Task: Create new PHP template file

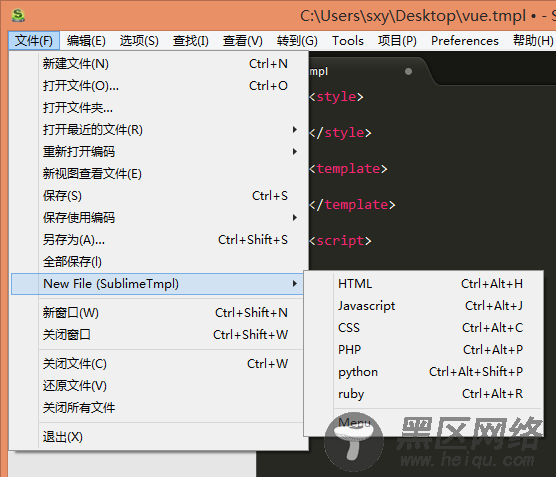Action: click(x=423, y=350)
